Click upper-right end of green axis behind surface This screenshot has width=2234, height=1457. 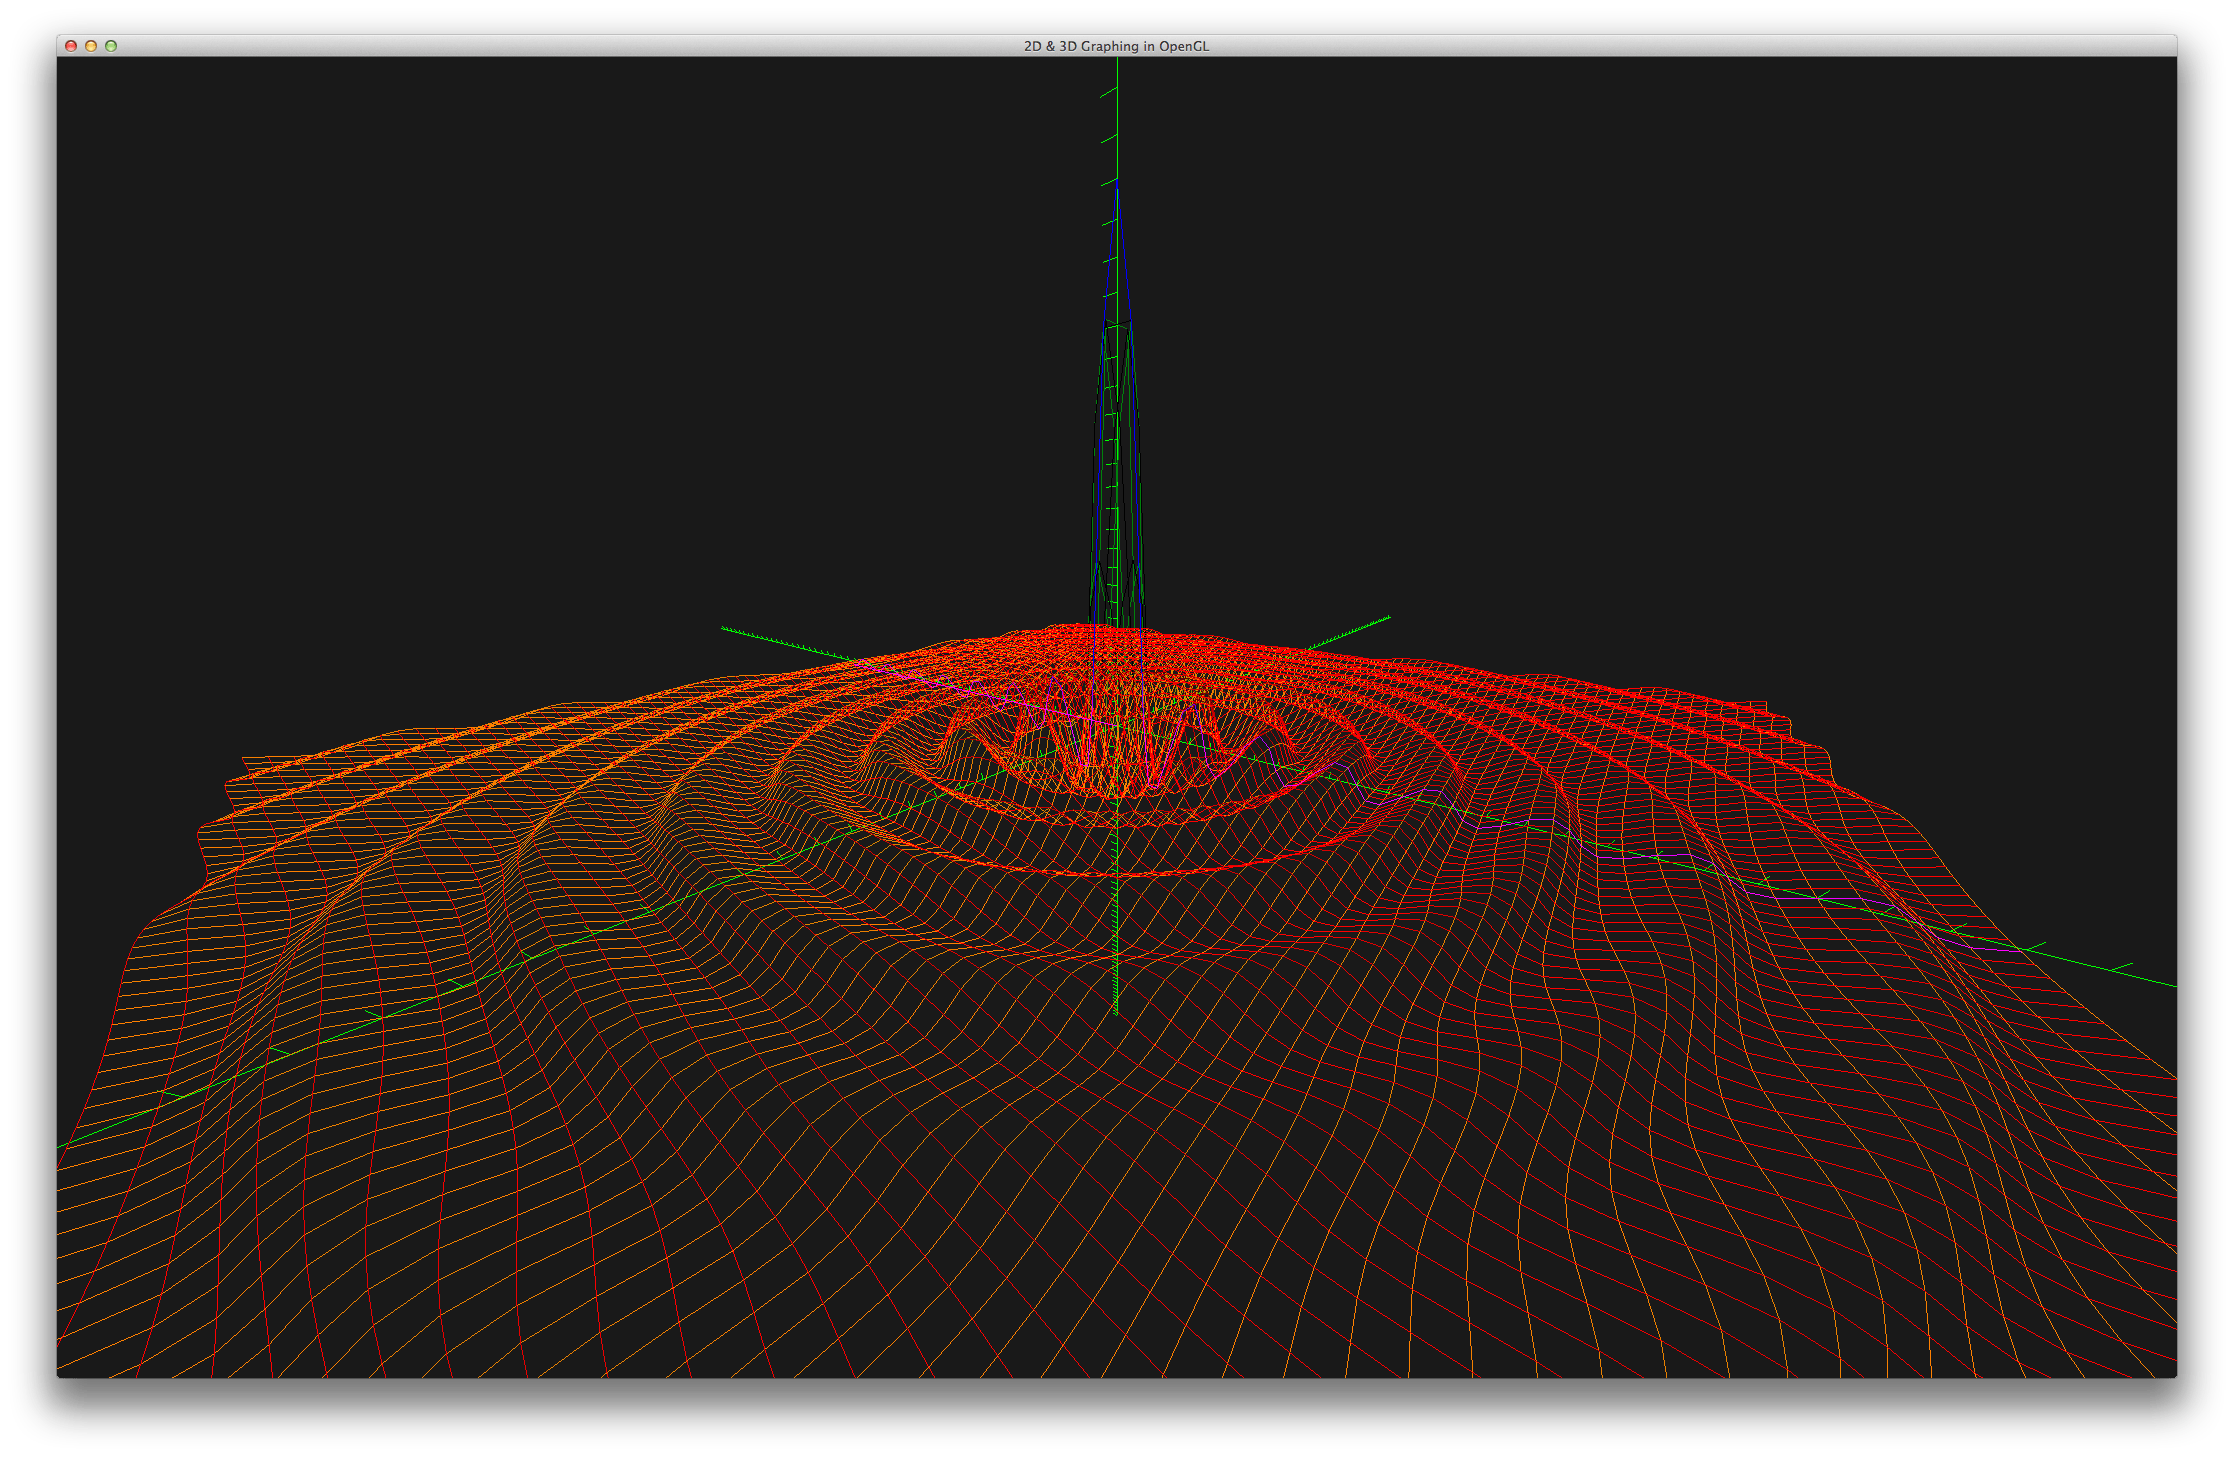1388,618
